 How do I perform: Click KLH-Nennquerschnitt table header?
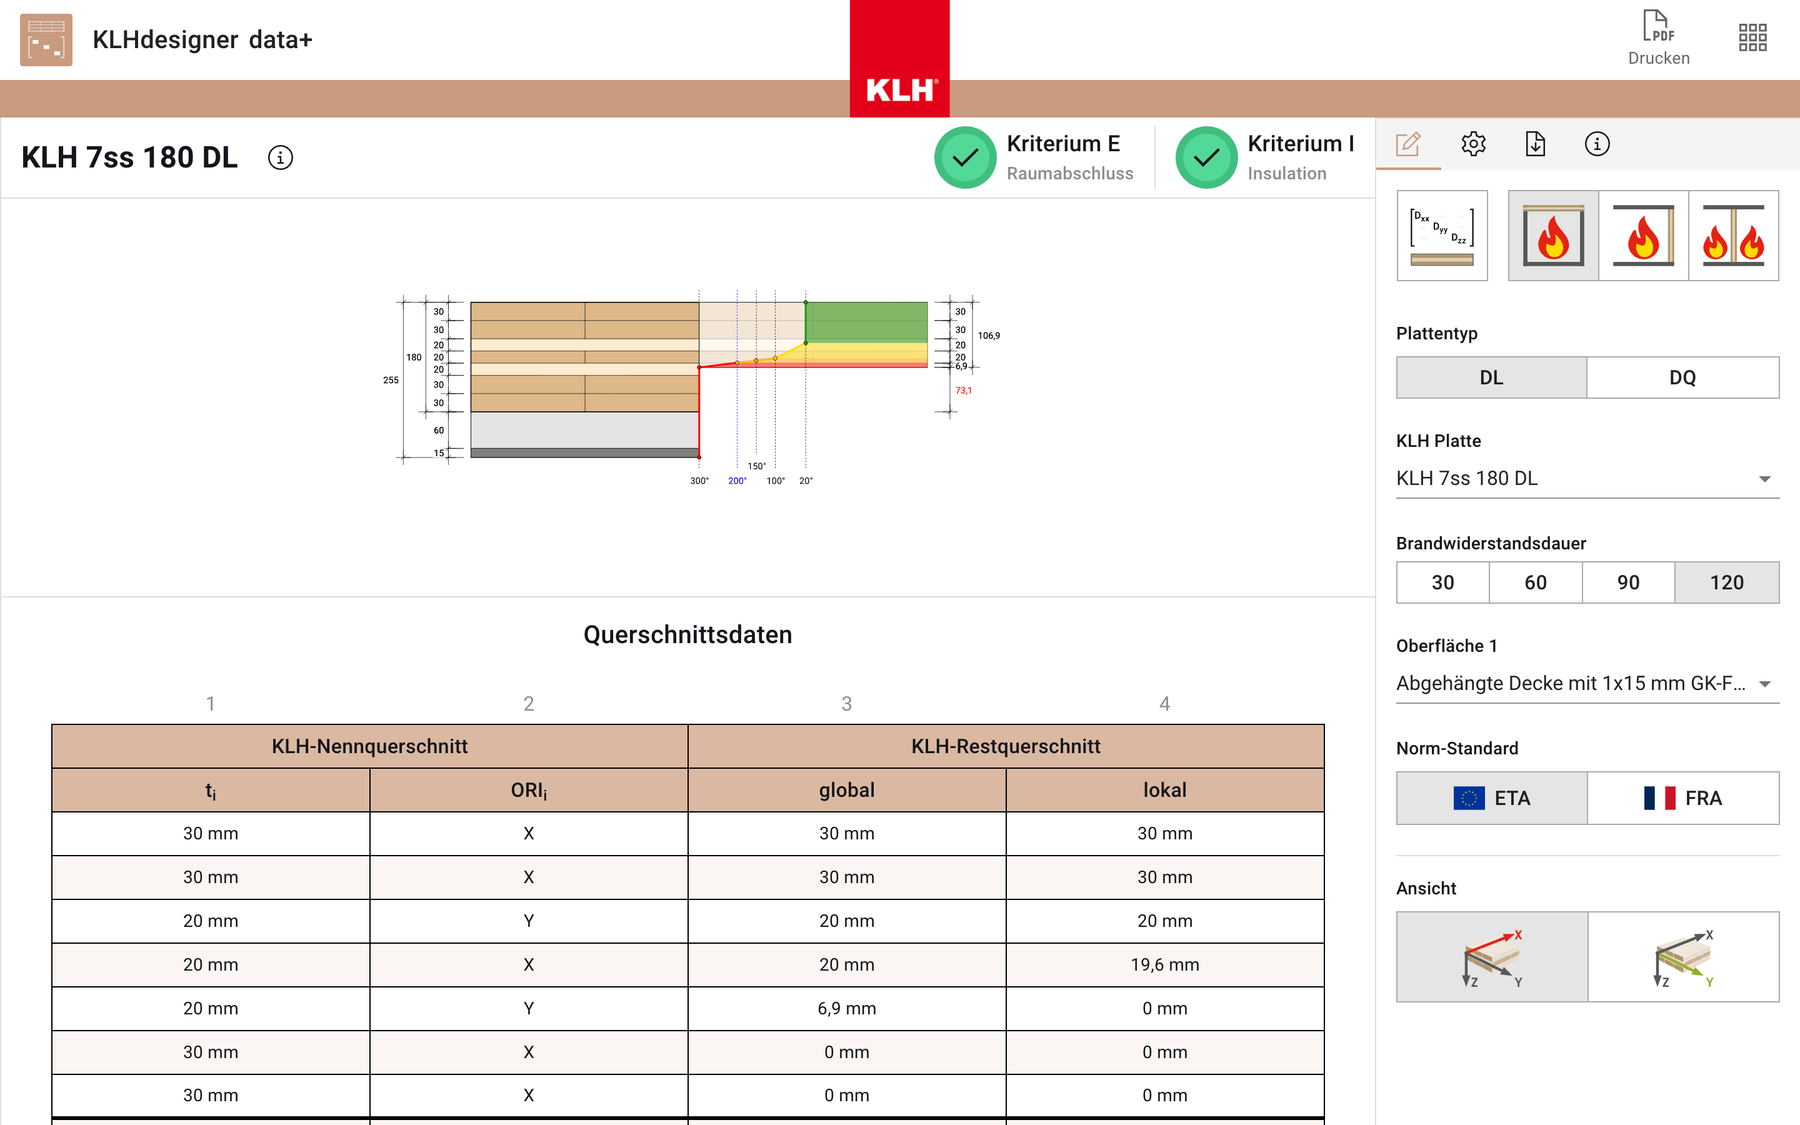point(370,747)
